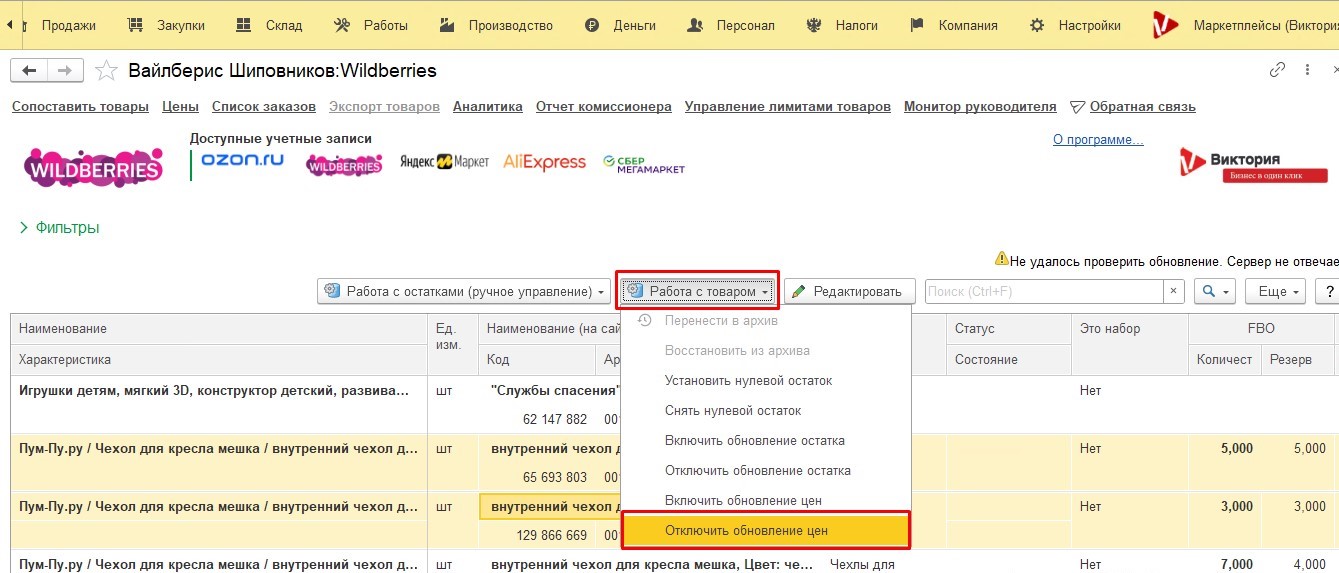Click the person icon for Персонал
Screen dimensions: 1339x573
coord(697,25)
